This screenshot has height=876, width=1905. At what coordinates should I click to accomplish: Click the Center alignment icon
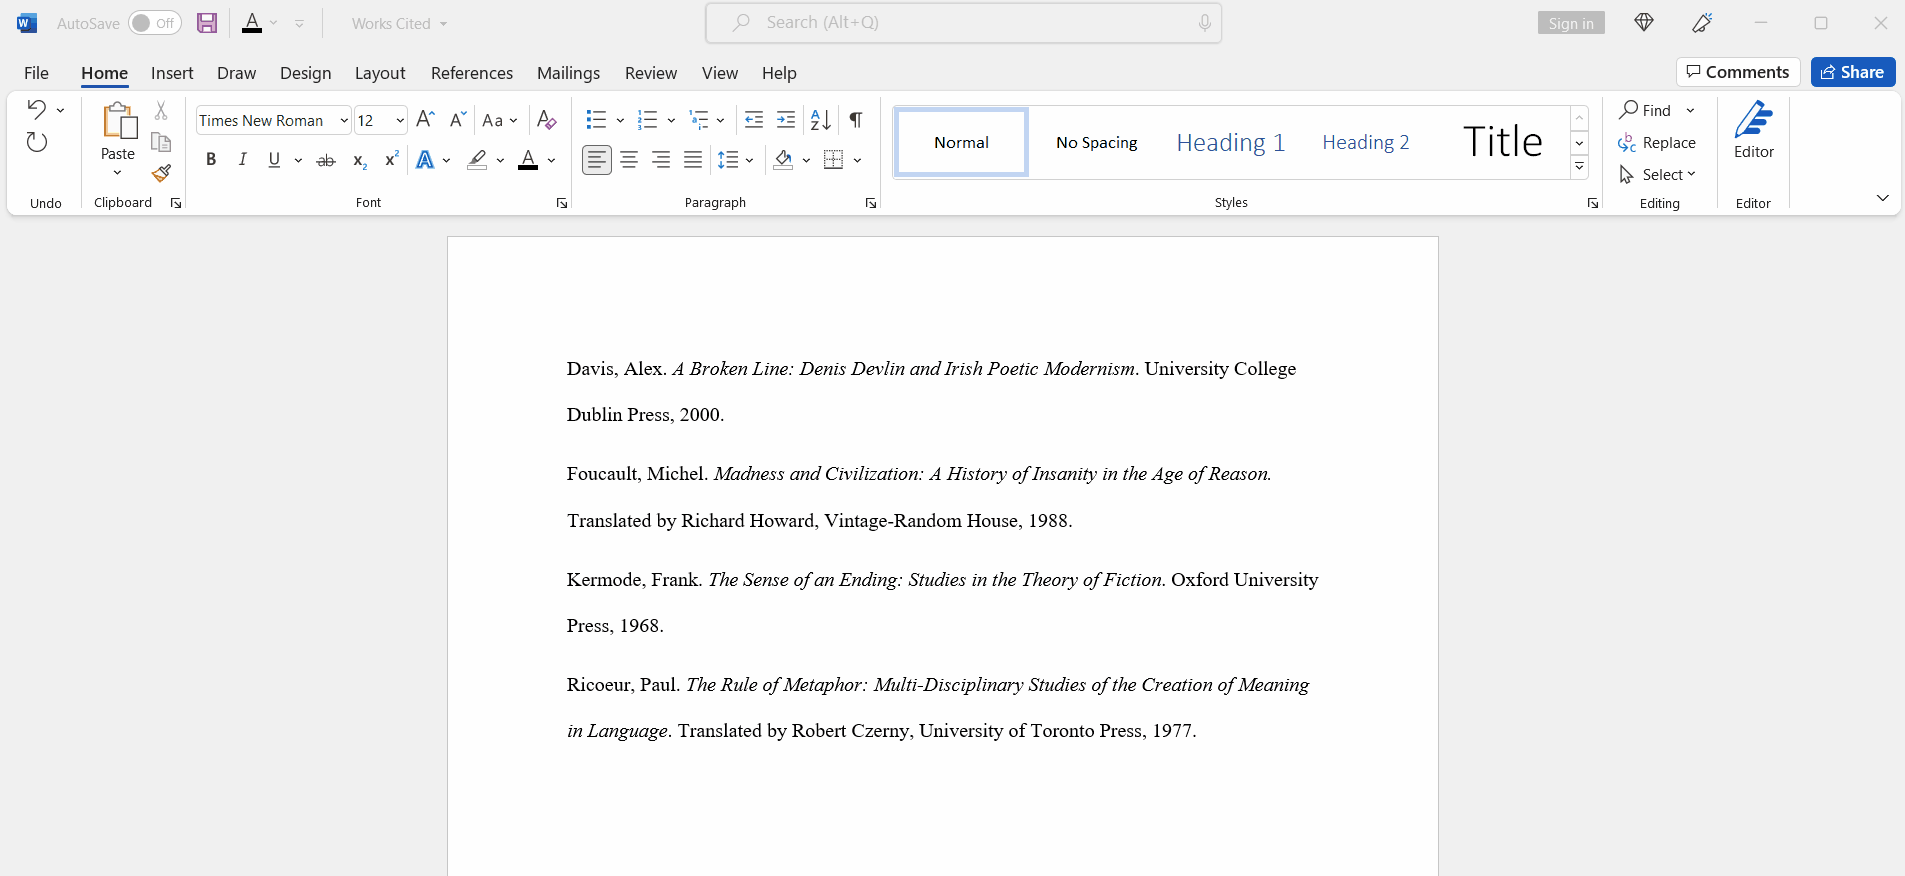pyautogui.click(x=629, y=160)
